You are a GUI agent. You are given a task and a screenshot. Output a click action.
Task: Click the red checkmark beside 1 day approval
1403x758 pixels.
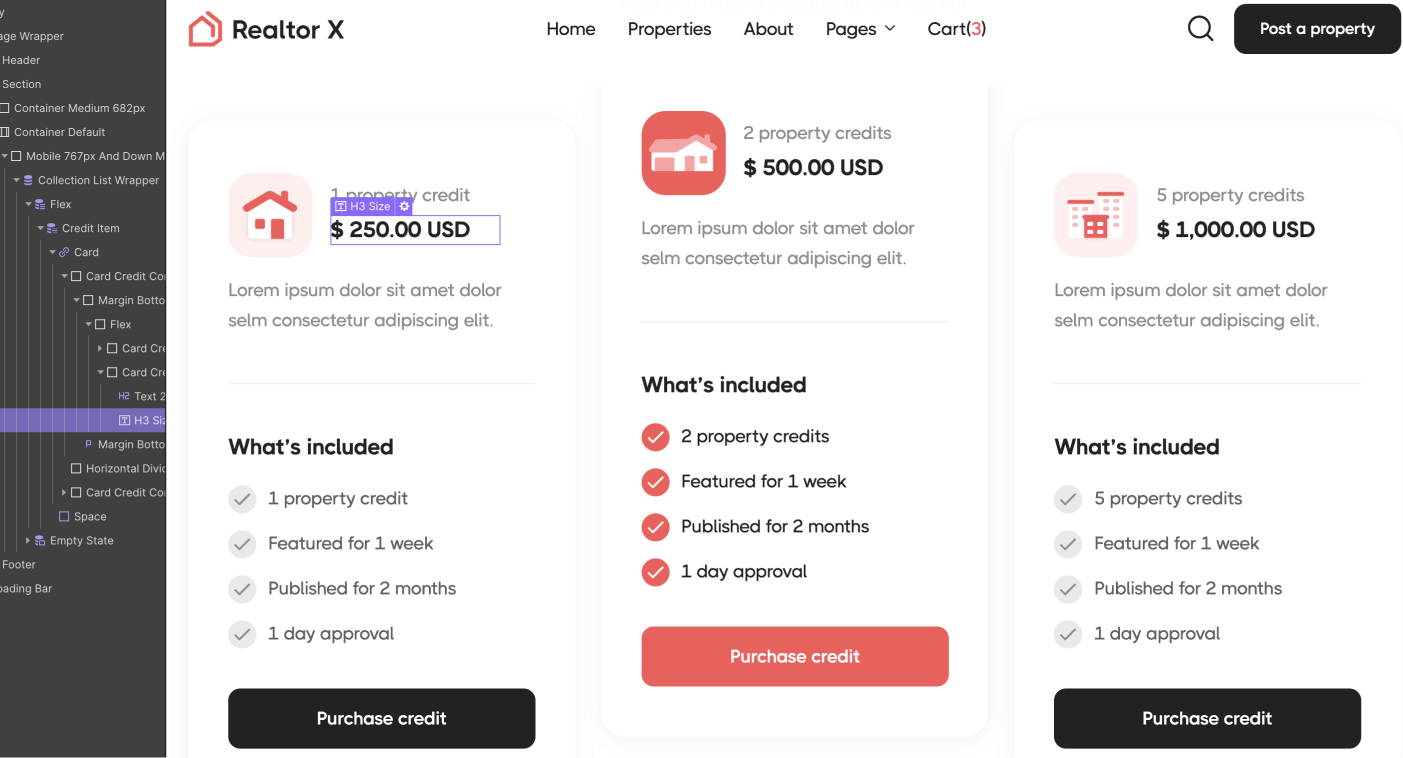(x=655, y=571)
